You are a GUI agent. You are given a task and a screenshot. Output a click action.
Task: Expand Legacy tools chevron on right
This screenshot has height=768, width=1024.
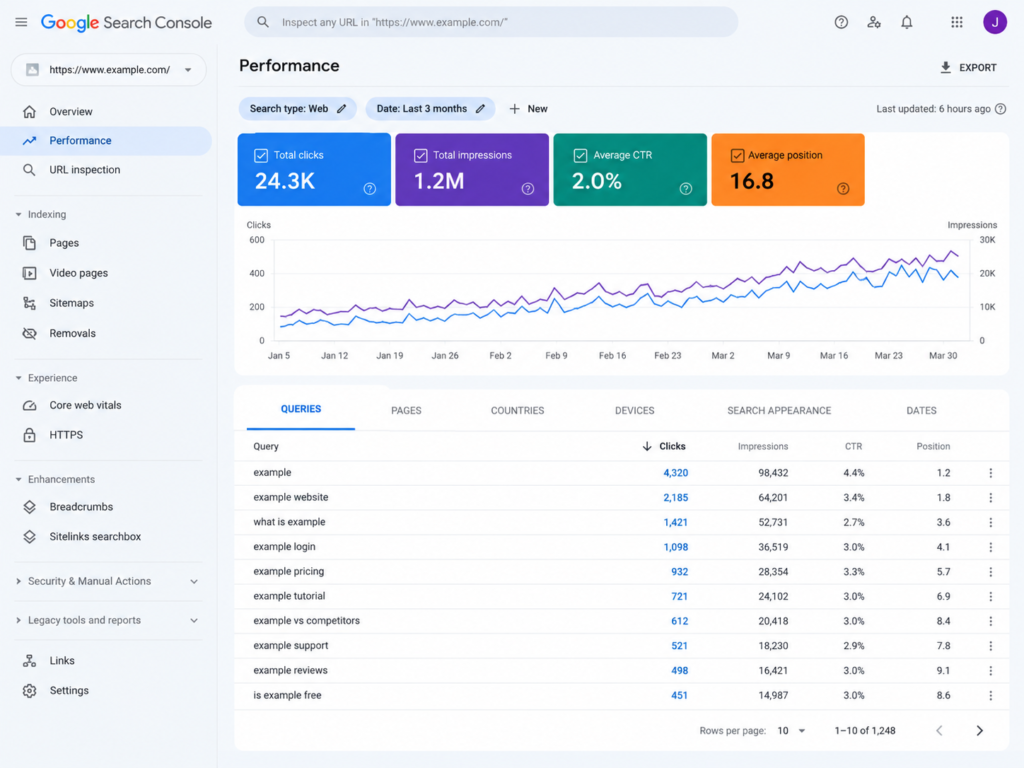tap(194, 620)
